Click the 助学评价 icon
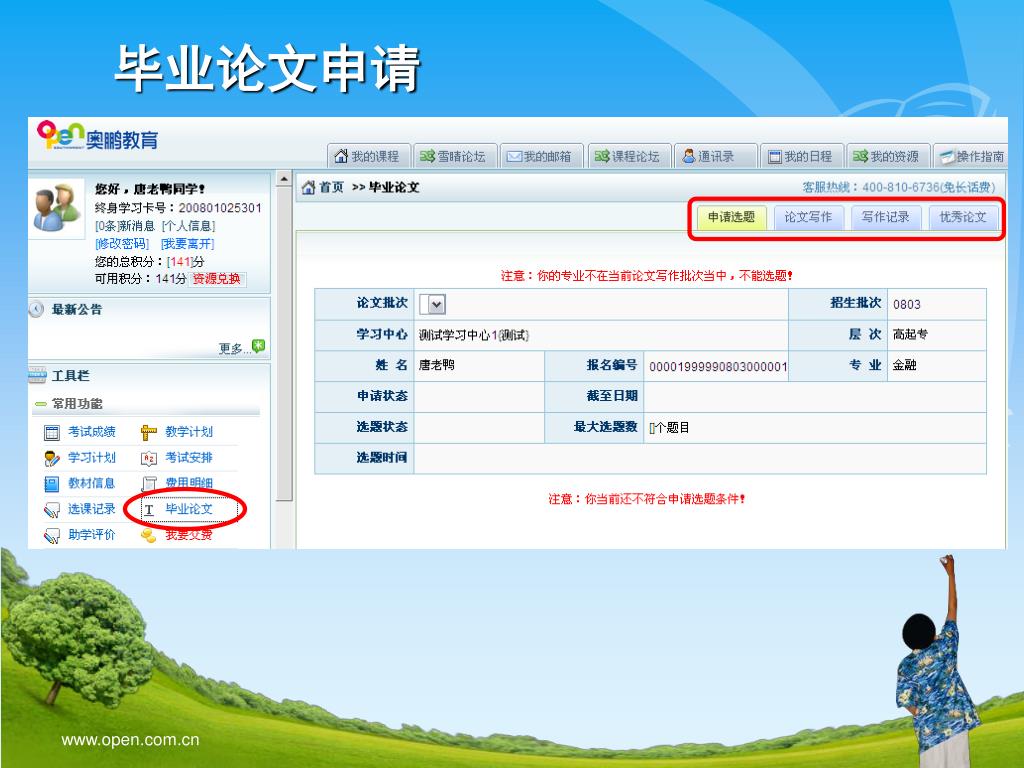This screenshot has height=768, width=1024. point(52,536)
